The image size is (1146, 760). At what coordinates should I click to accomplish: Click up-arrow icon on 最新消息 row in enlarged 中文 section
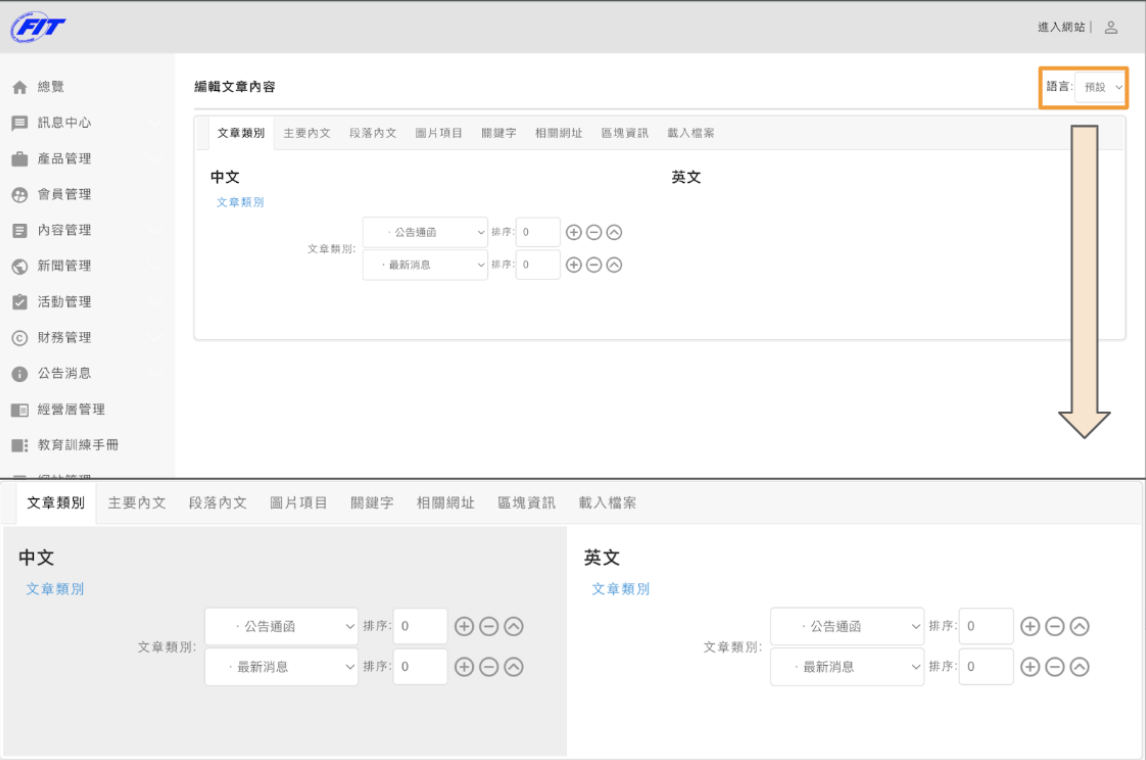[514, 666]
